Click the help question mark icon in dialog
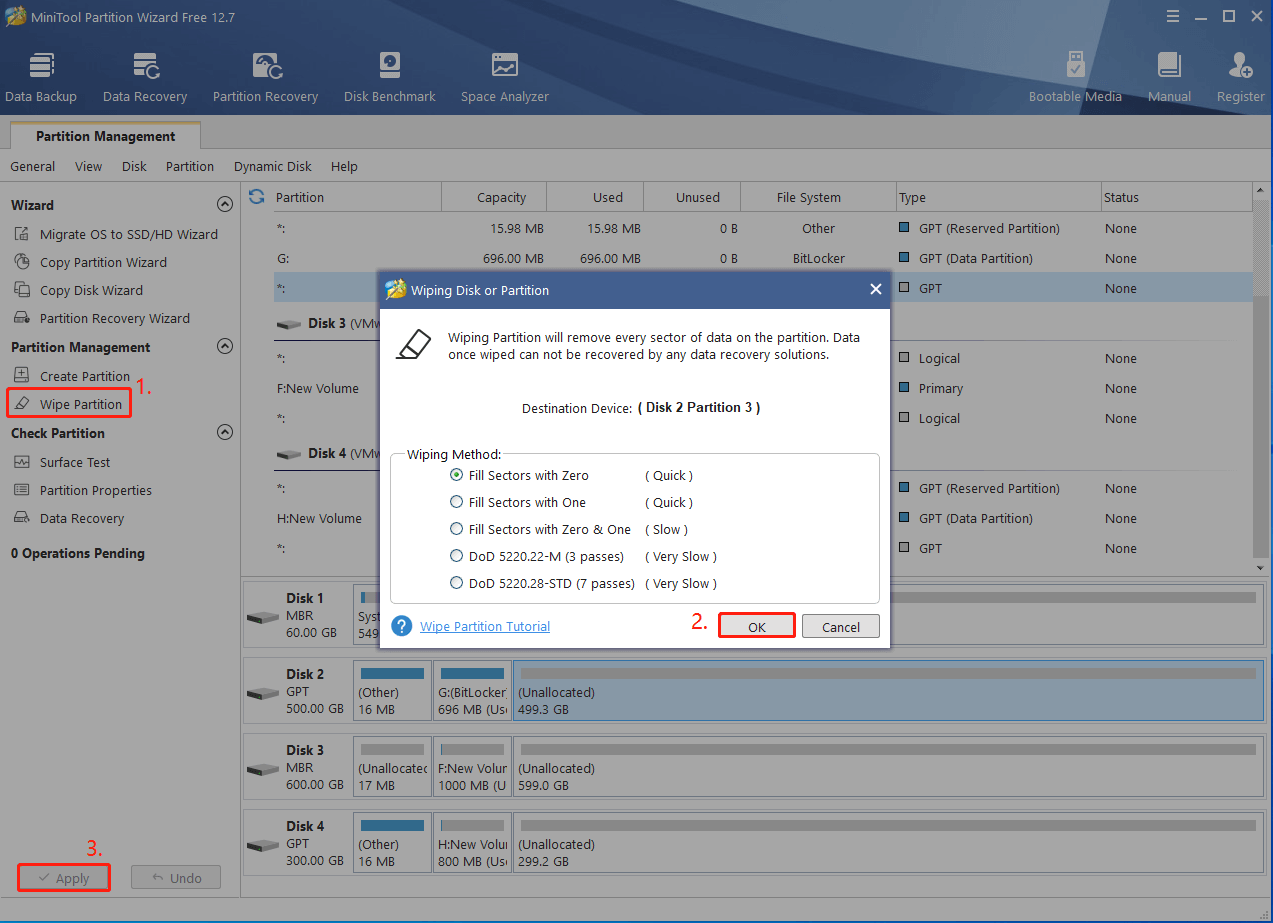Image resolution: width=1273 pixels, height=923 pixels. click(x=402, y=626)
